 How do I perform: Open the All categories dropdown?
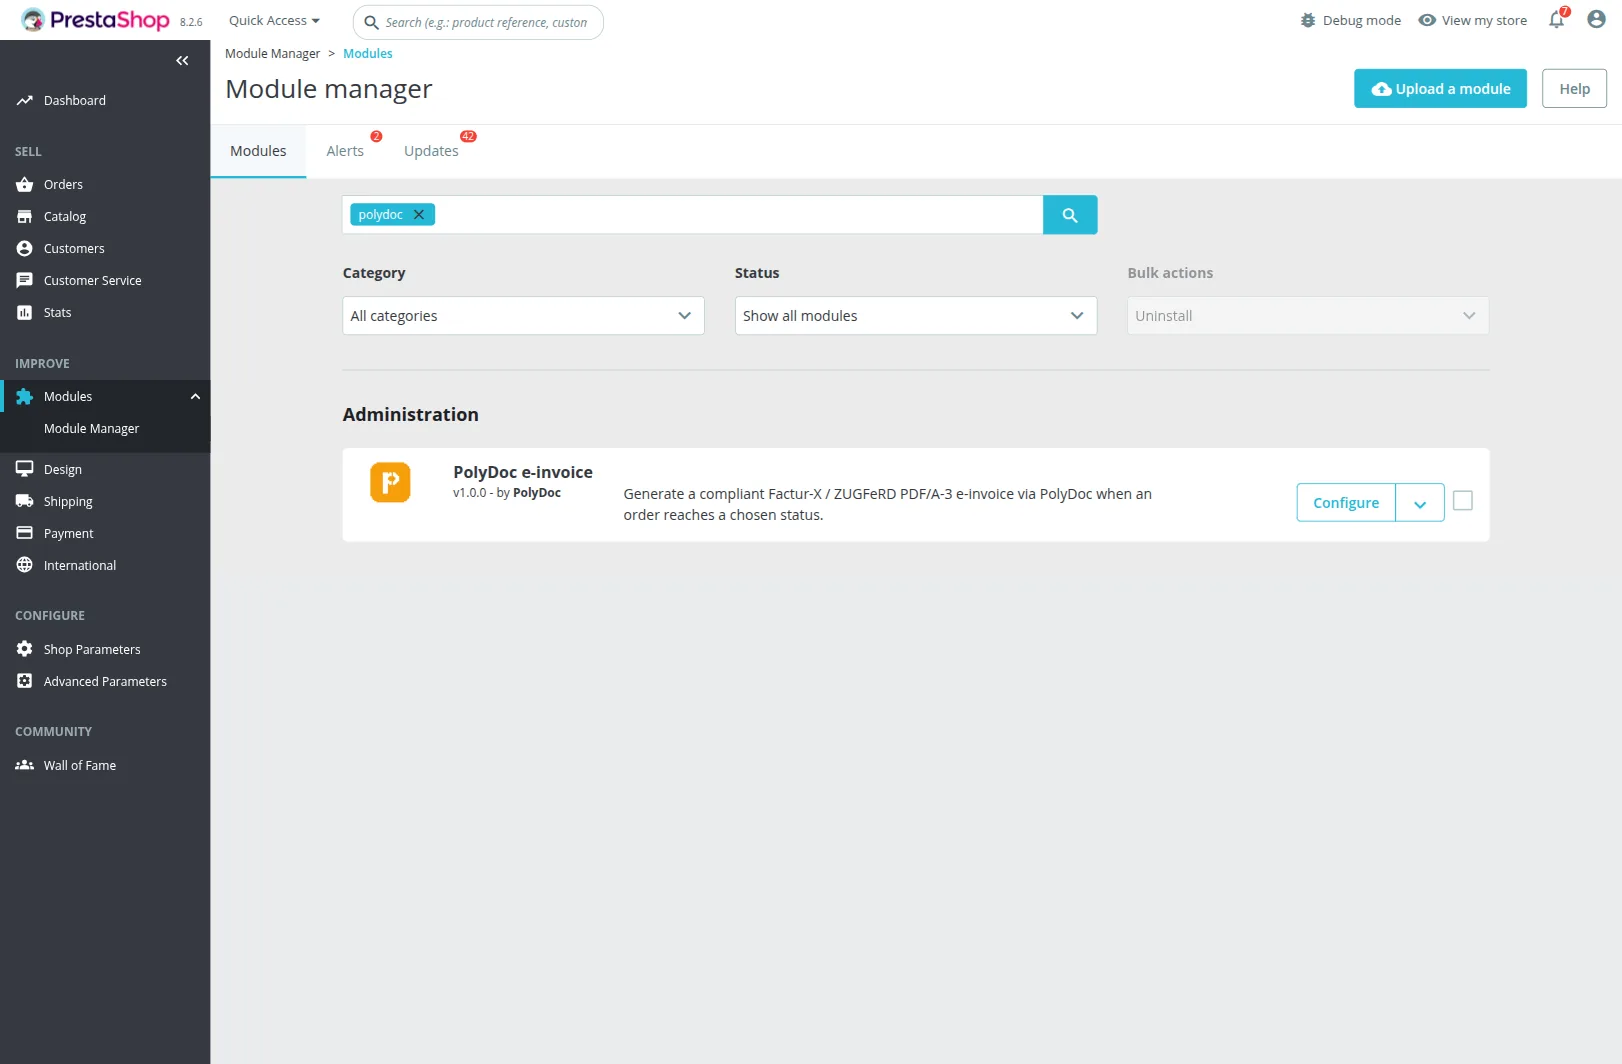(523, 316)
